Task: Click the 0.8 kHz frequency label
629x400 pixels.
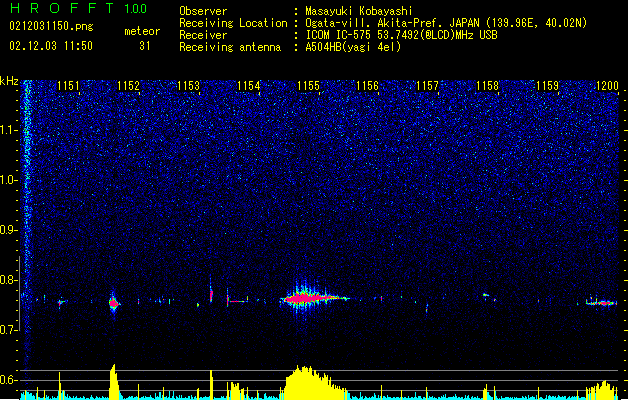Action: (8, 280)
